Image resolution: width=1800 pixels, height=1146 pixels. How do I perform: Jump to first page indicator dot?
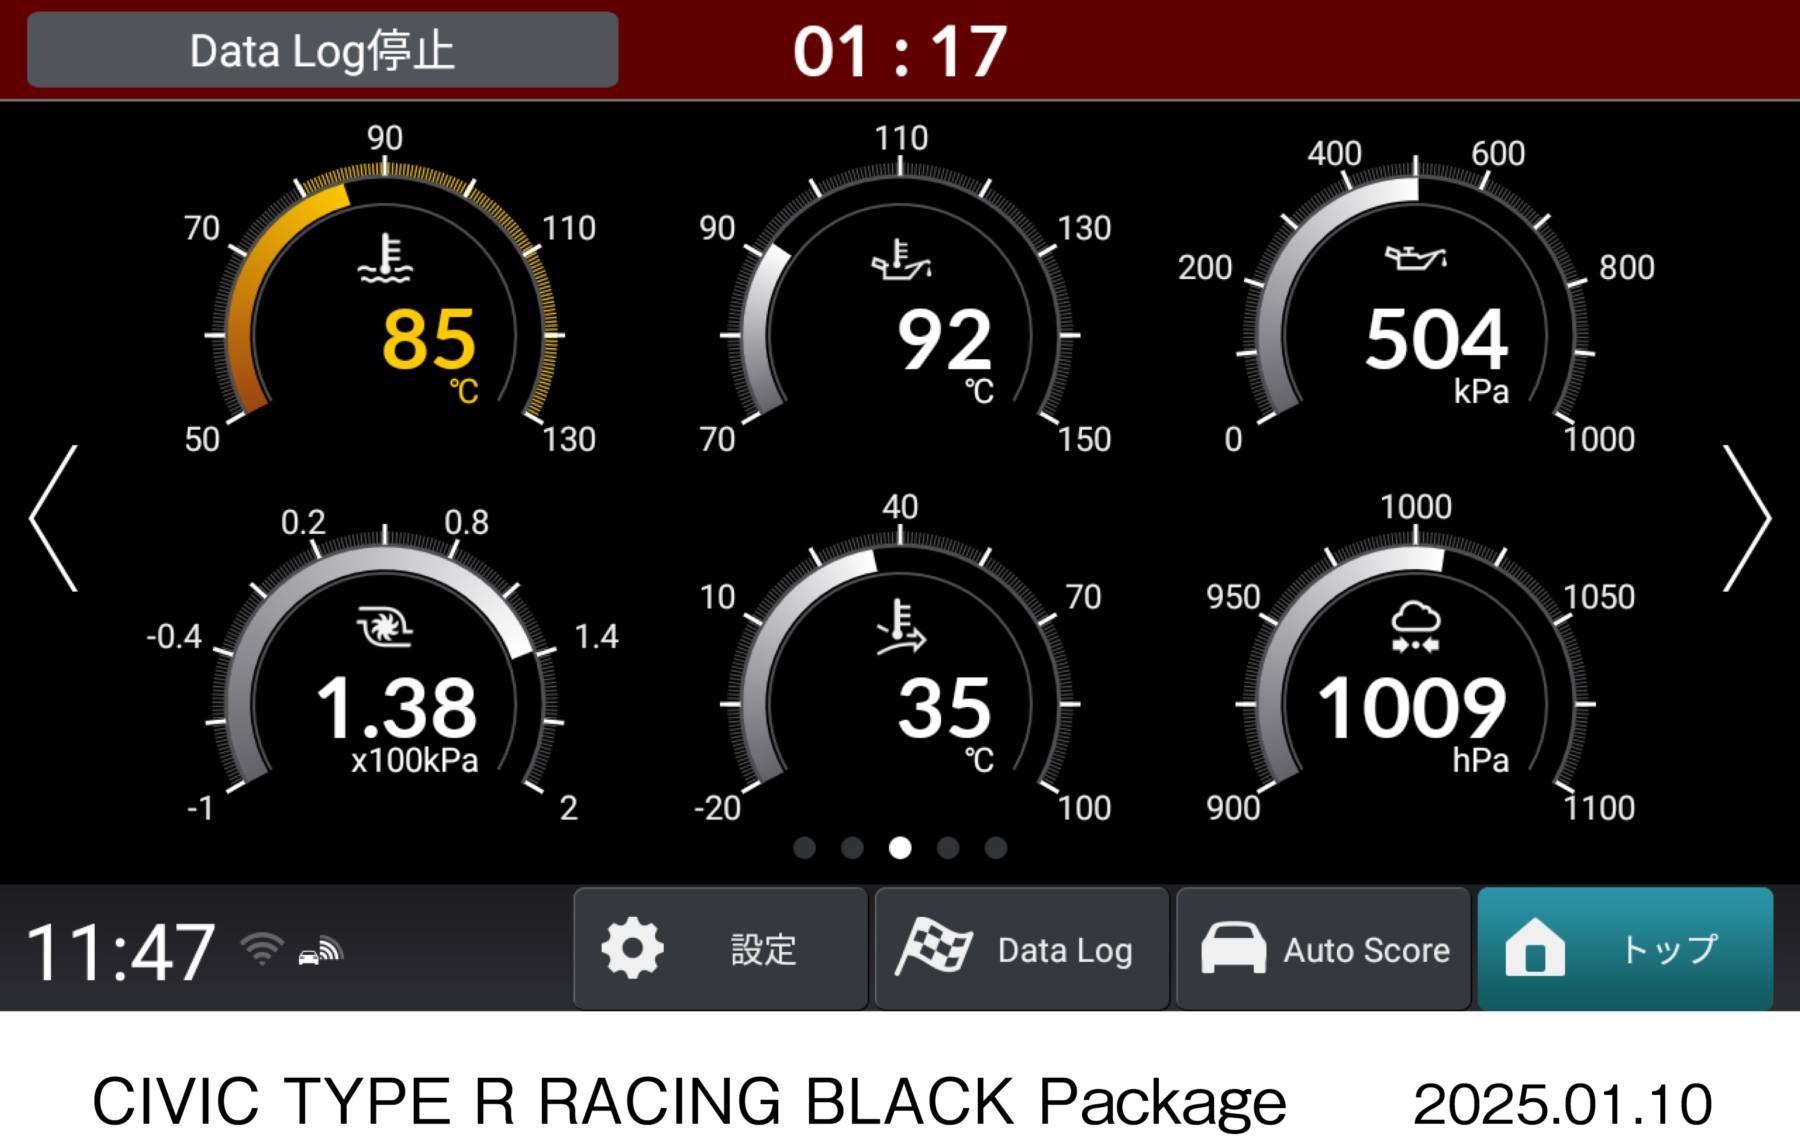pos(804,848)
